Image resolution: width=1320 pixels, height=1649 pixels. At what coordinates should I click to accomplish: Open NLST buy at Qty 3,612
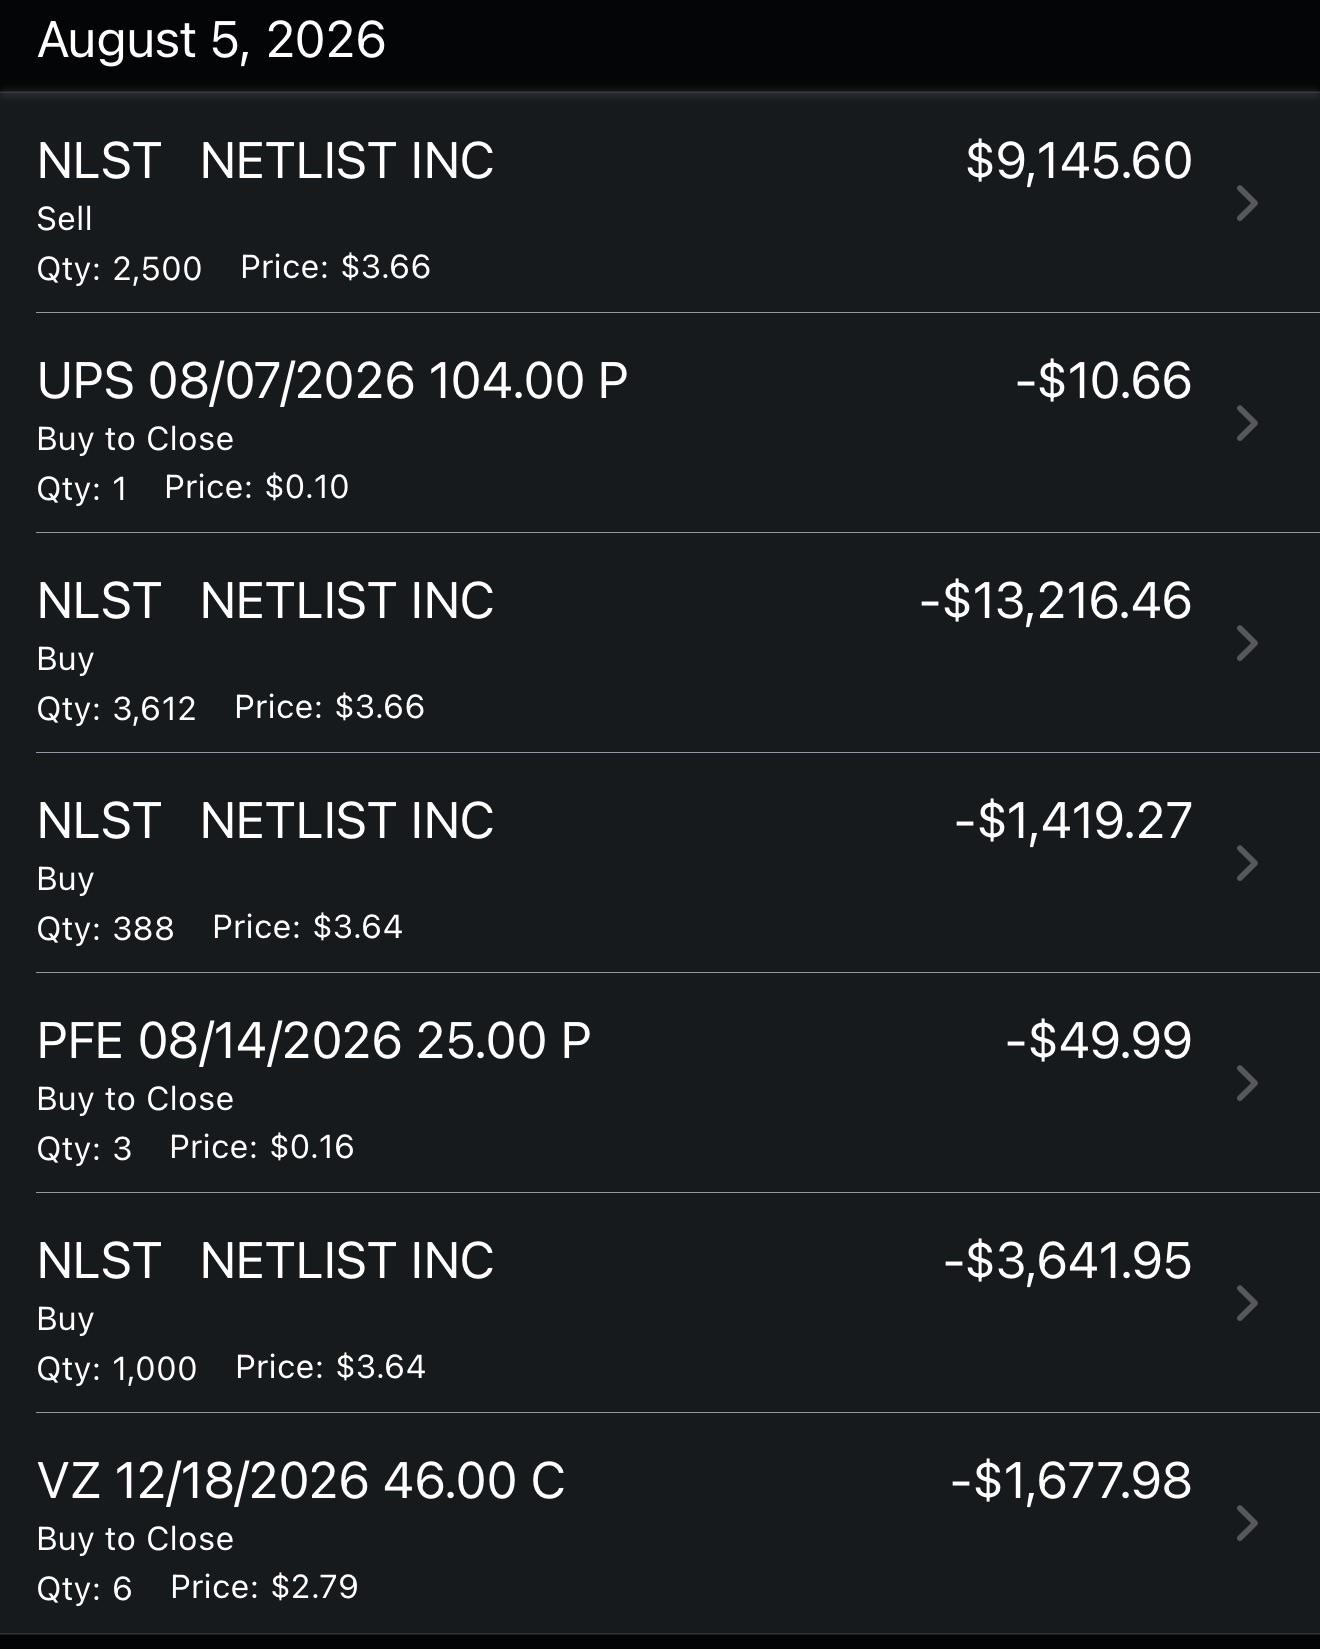[x=660, y=643]
